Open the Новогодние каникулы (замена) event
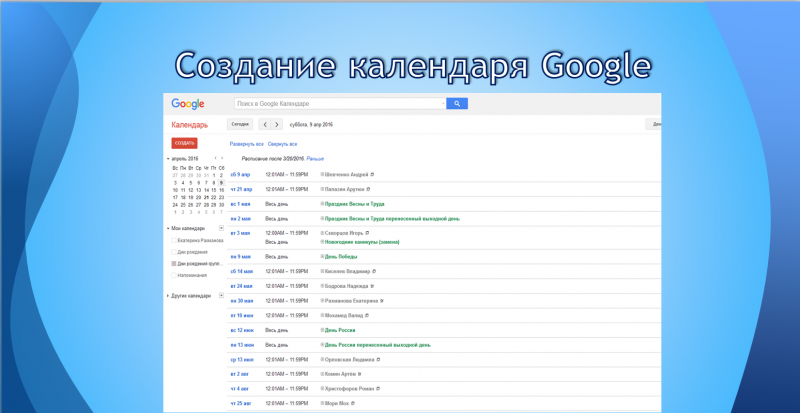 (x=362, y=242)
